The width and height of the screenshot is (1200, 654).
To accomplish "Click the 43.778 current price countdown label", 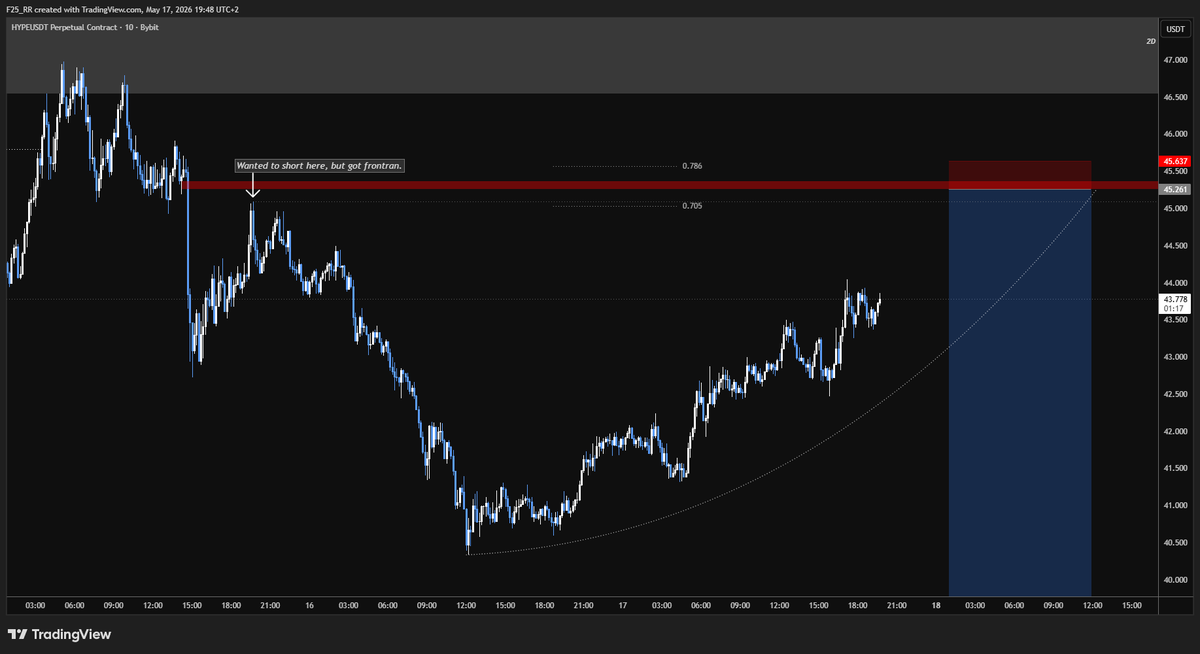I will click(1174, 304).
